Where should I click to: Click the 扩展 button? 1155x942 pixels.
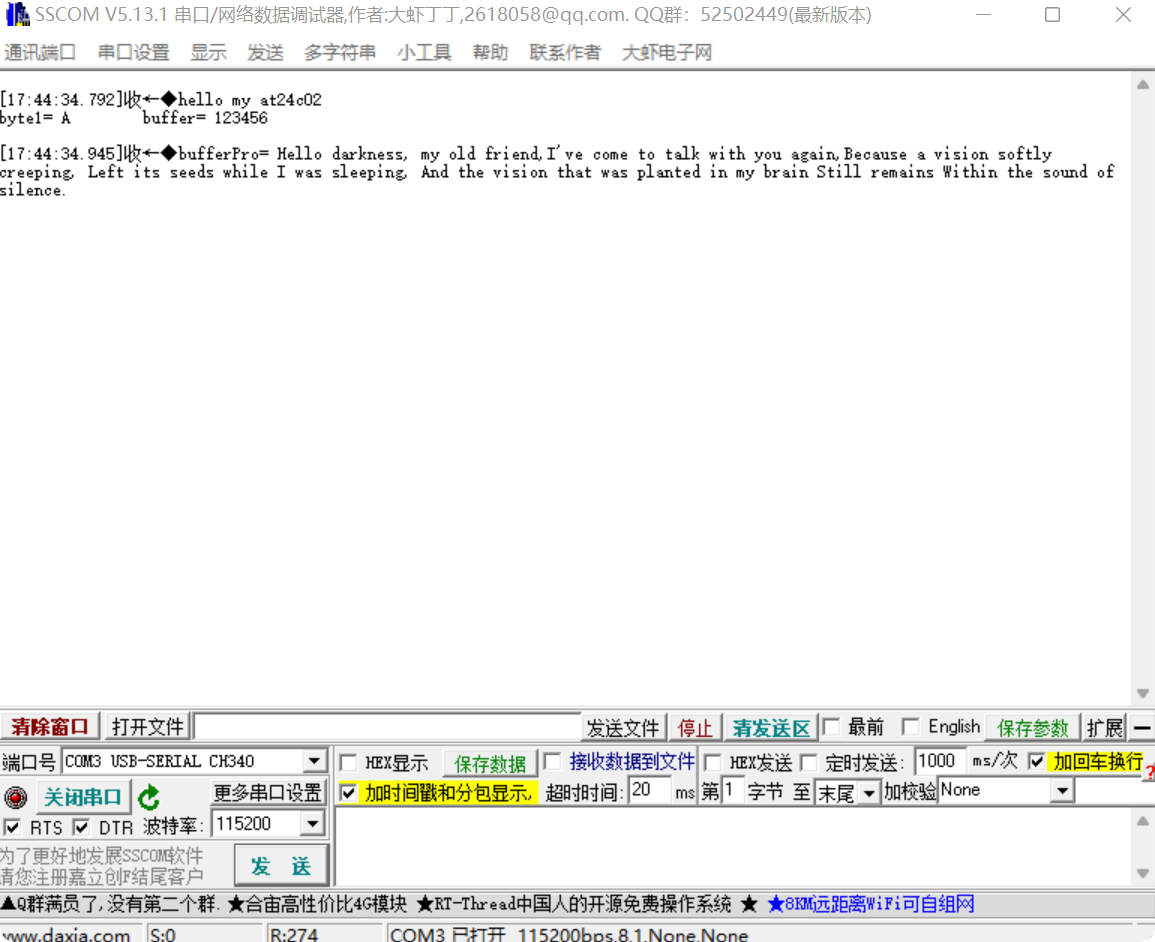(x=1104, y=728)
